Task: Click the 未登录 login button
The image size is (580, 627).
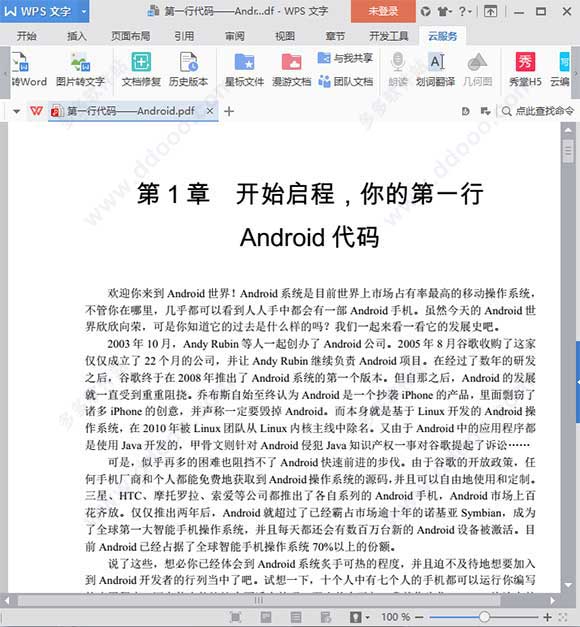Action: [x=383, y=11]
